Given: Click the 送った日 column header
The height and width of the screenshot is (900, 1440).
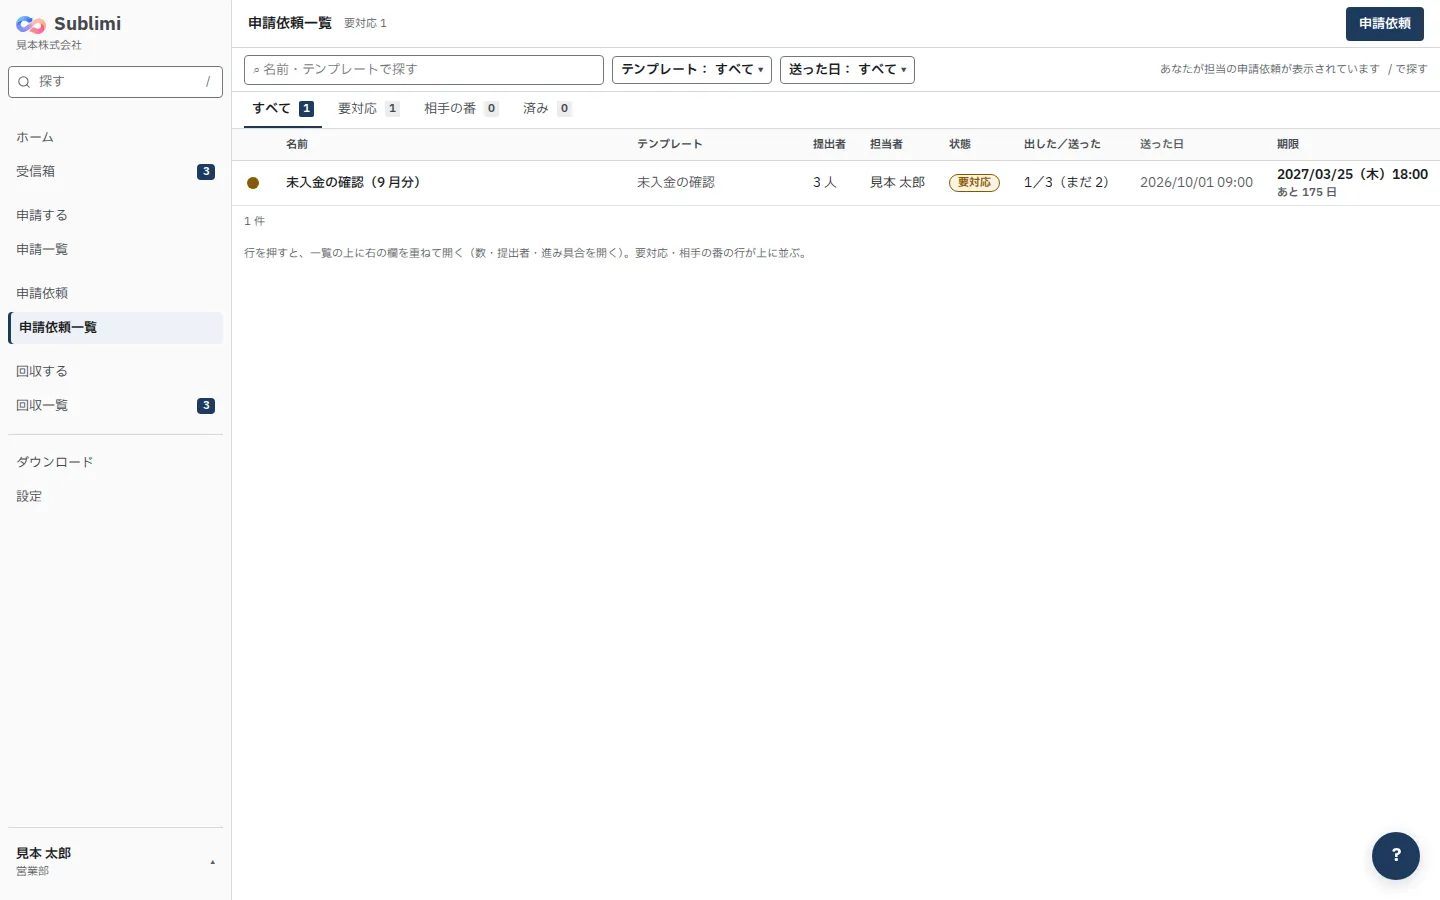Looking at the screenshot, I should click(x=1162, y=145).
